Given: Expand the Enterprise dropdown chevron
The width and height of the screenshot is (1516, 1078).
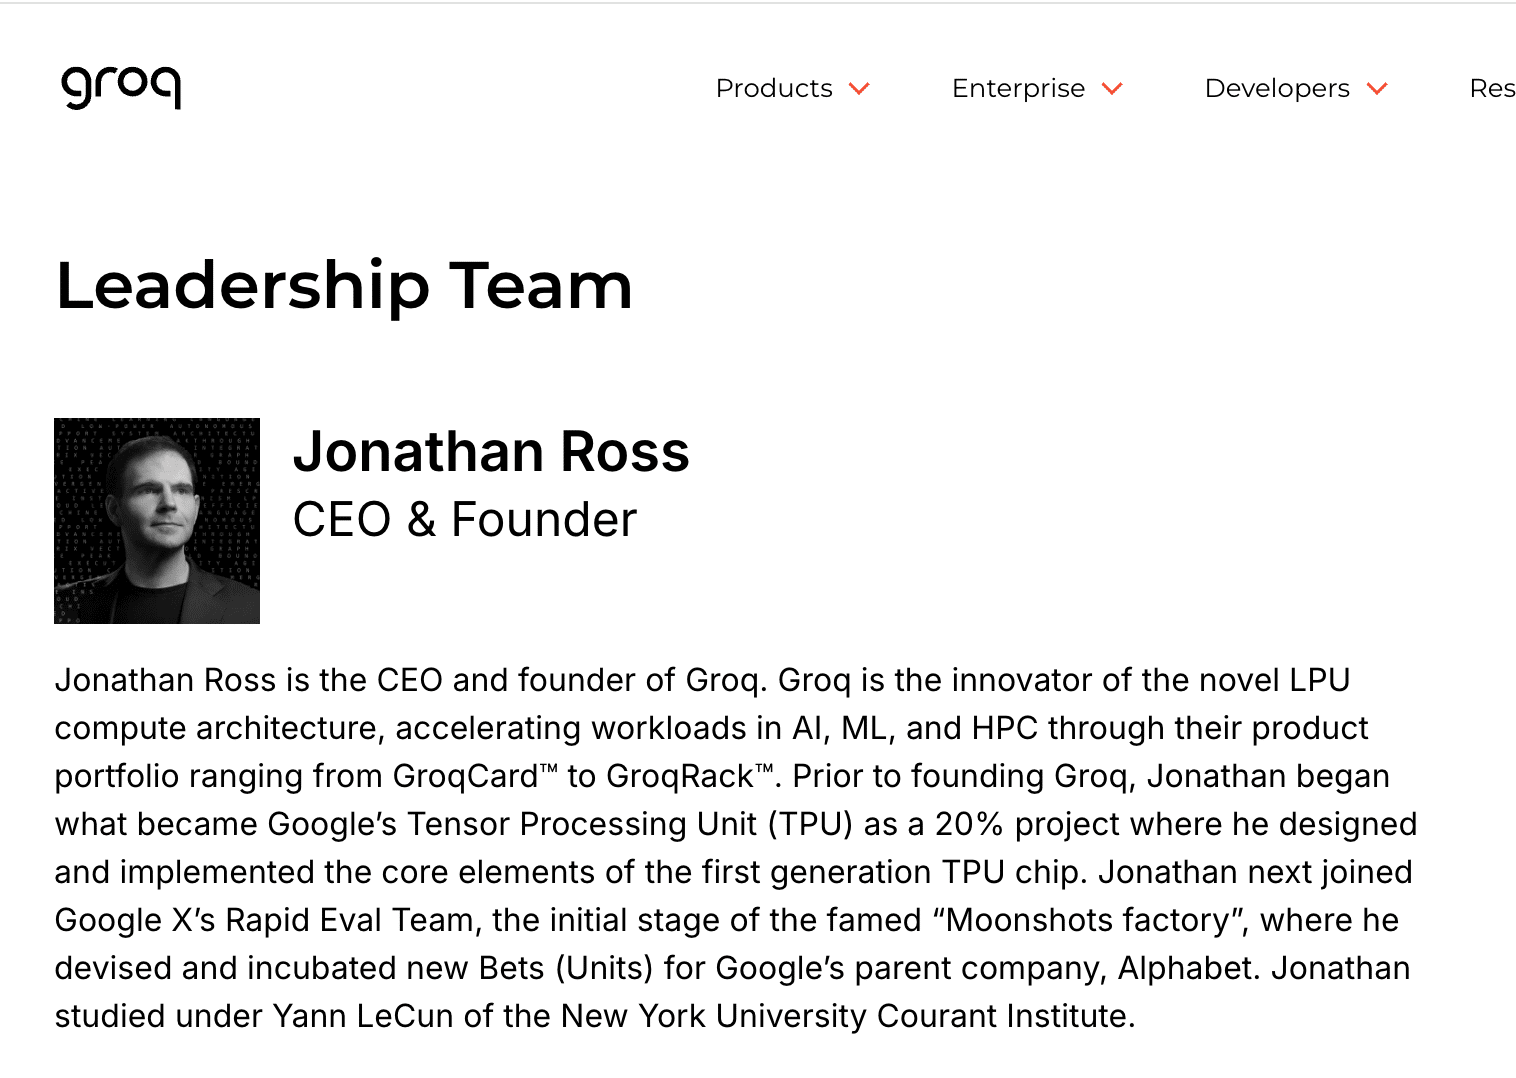Looking at the screenshot, I should [x=1112, y=89].
